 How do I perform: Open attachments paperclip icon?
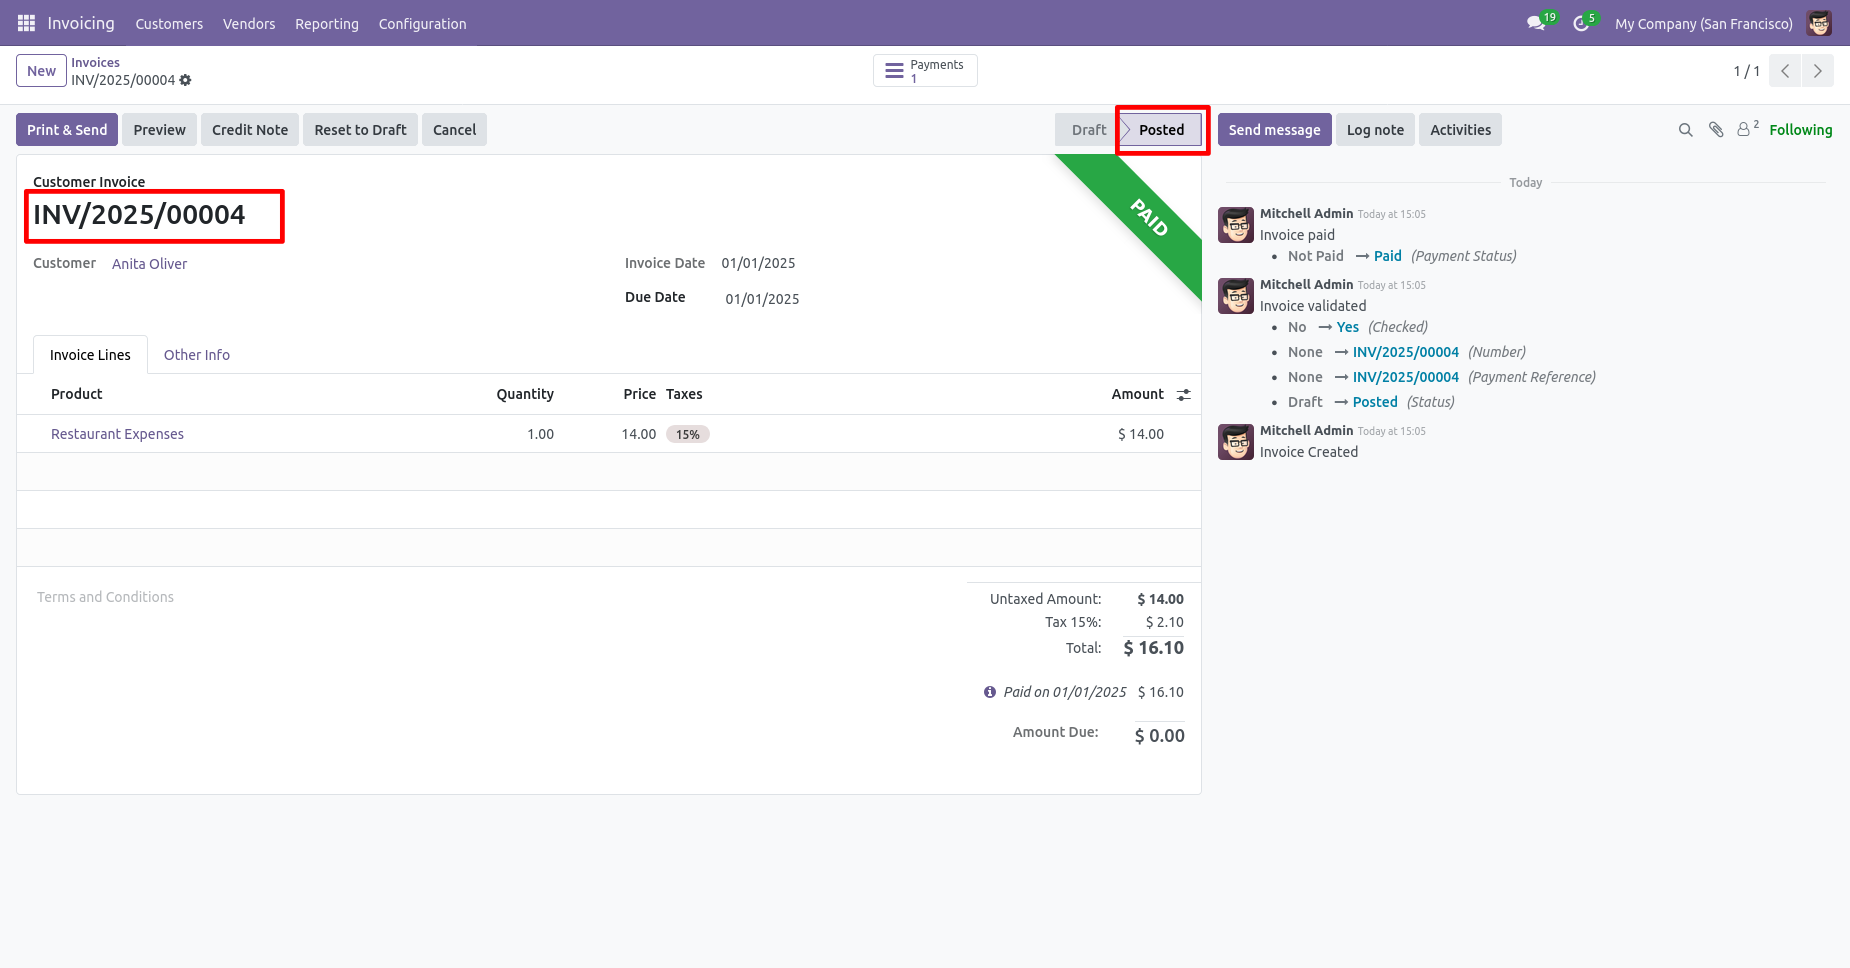click(1716, 130)
